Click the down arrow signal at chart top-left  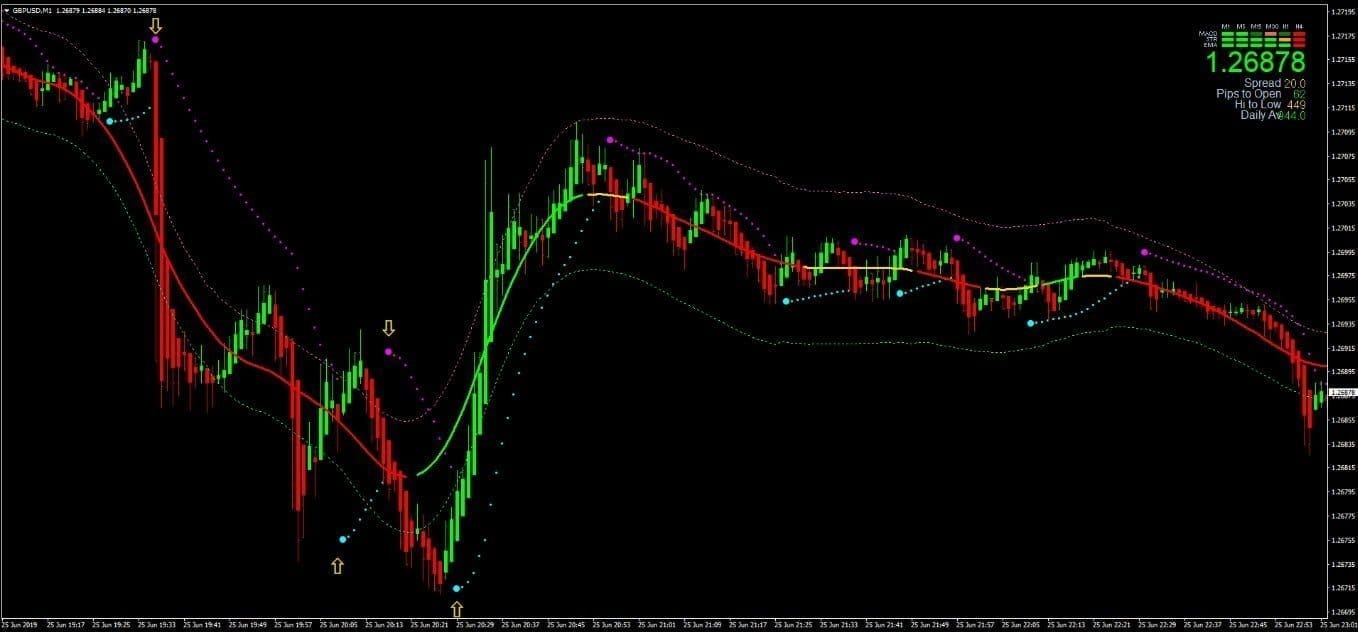(155, 25)
